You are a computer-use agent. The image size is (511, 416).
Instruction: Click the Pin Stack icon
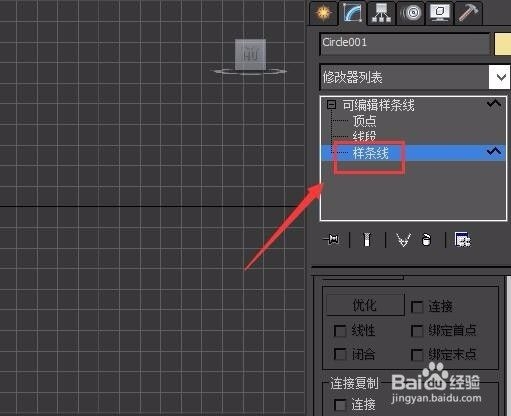(332, 239)
